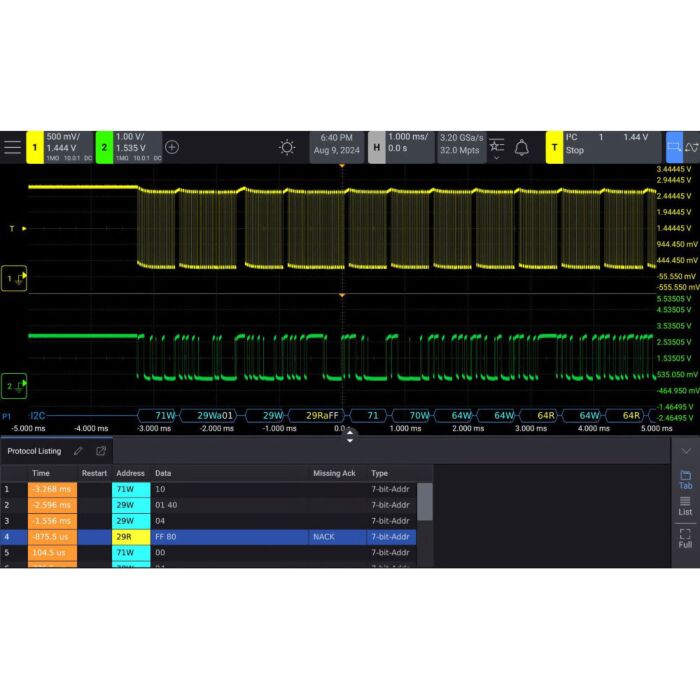700x700 pixels.
Task: Select channel 1 ground reference marker
Action: [14, 279]
